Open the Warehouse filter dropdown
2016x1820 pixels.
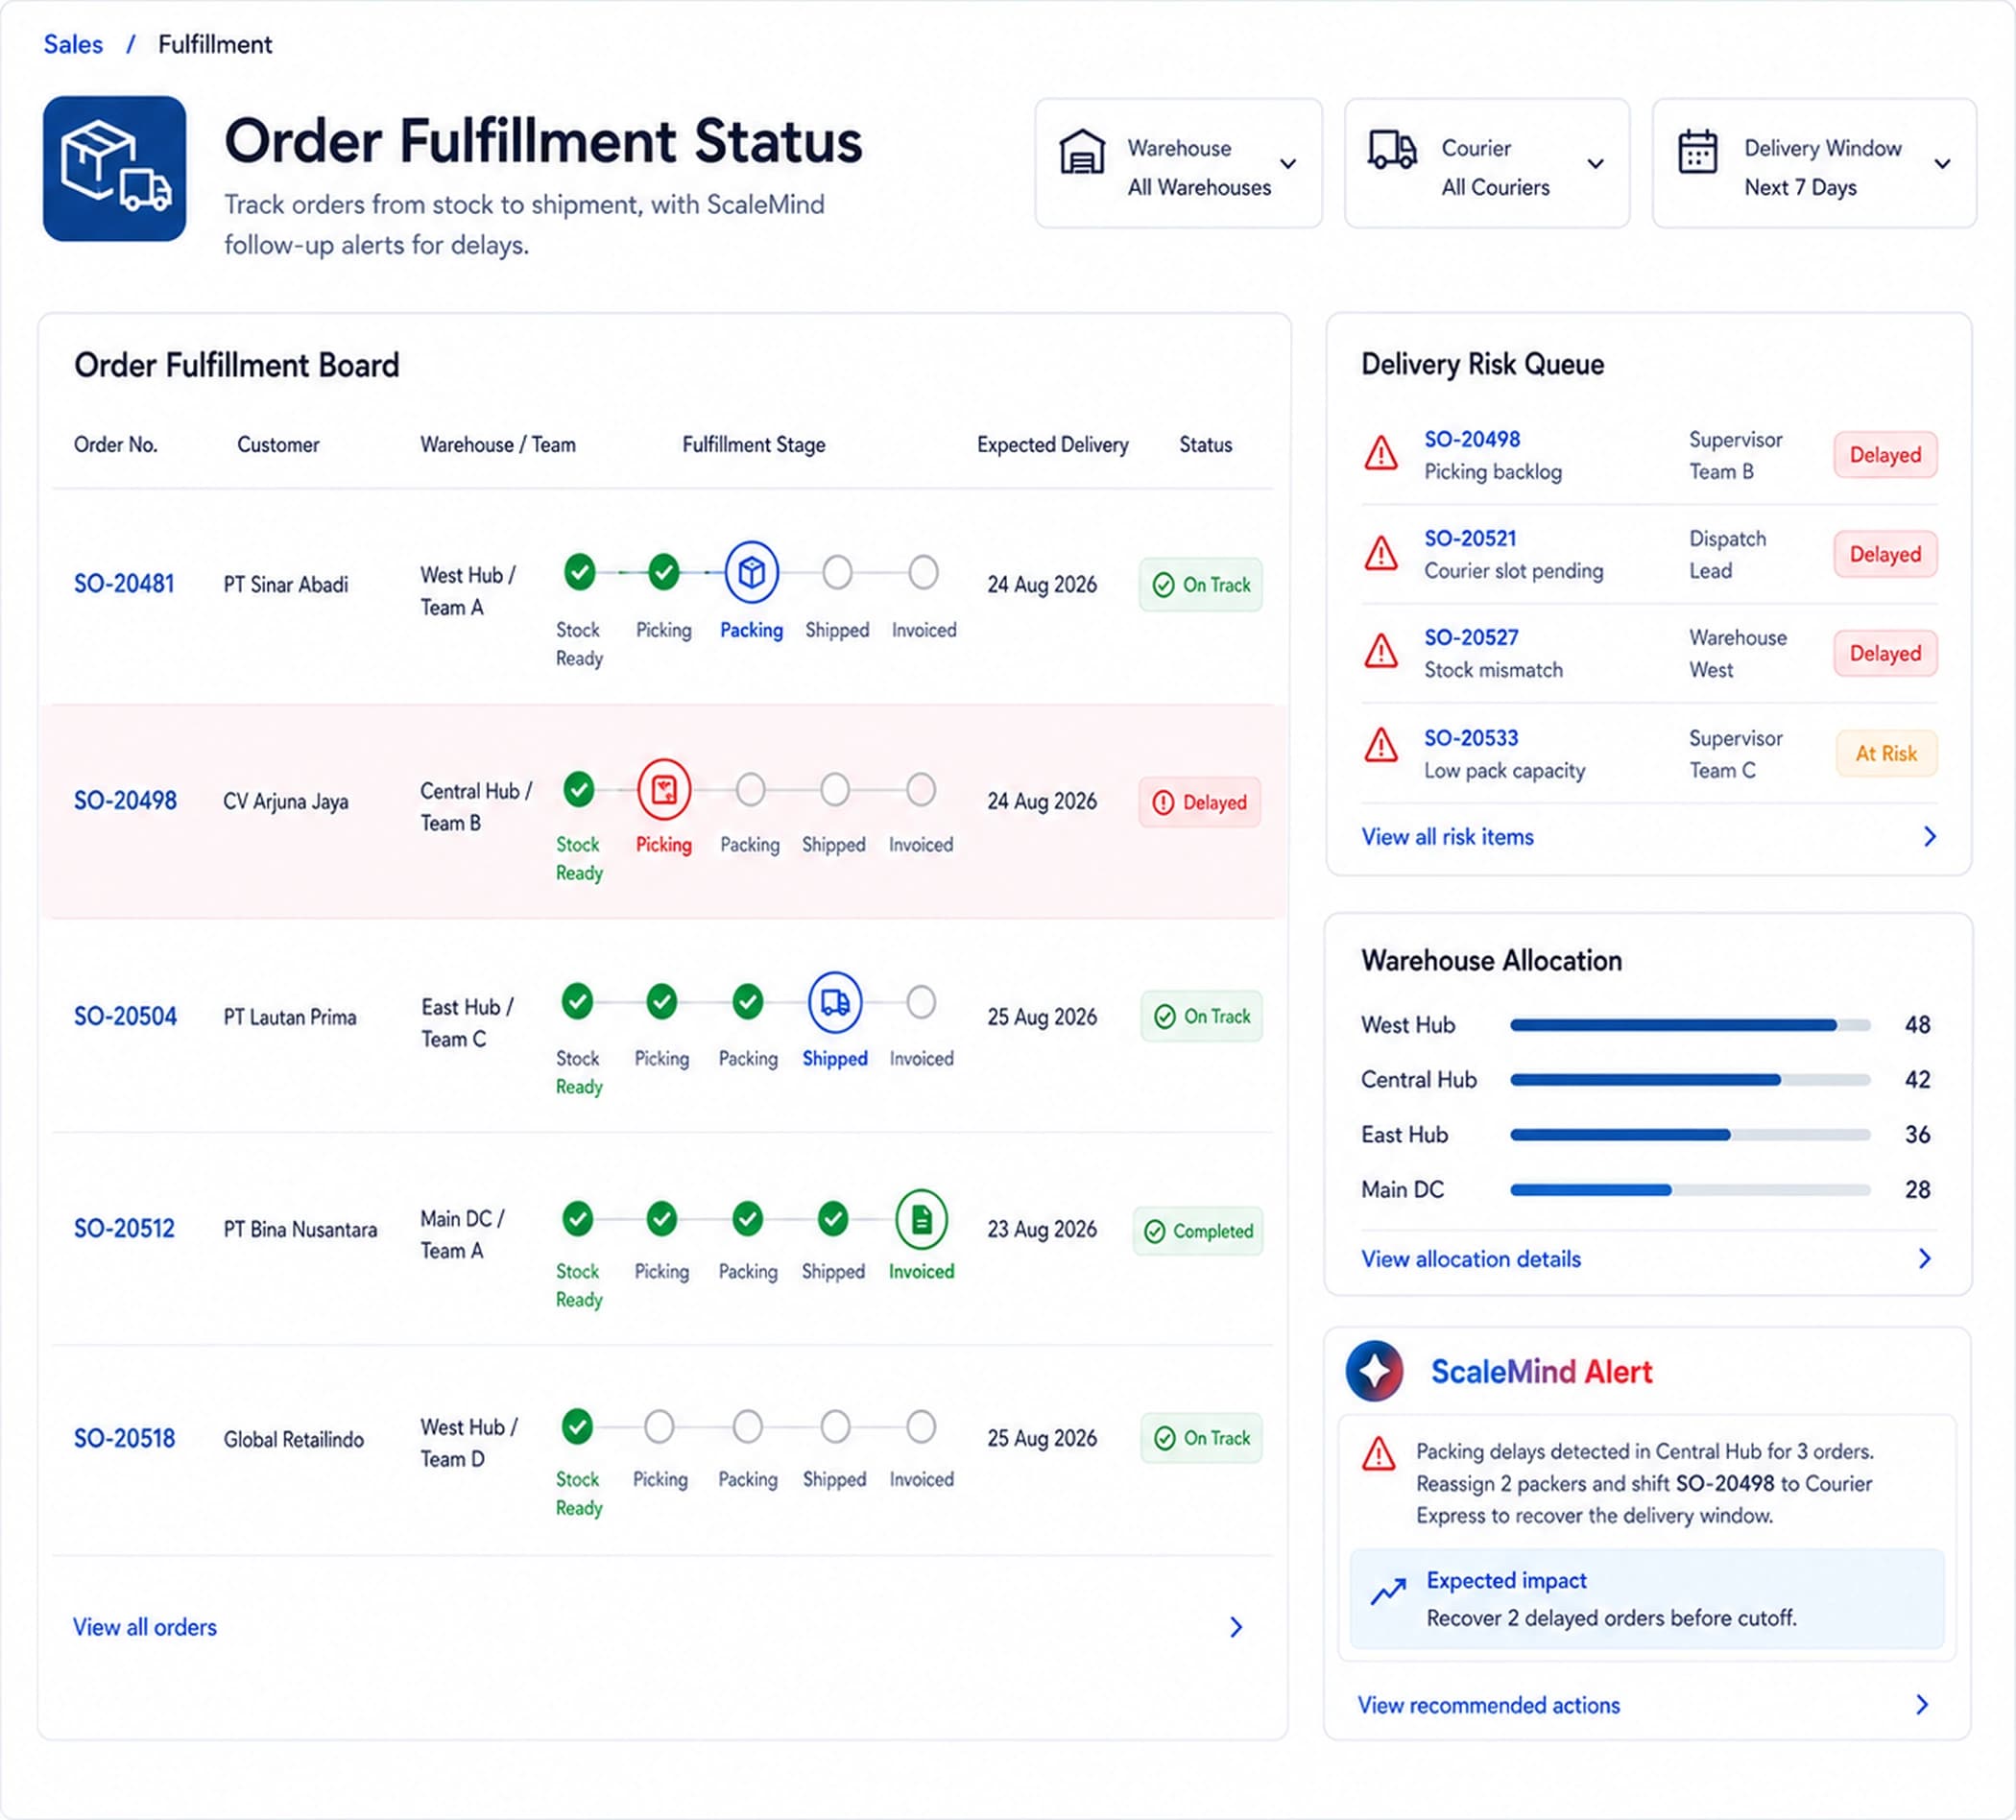[x=1178, y=163]
